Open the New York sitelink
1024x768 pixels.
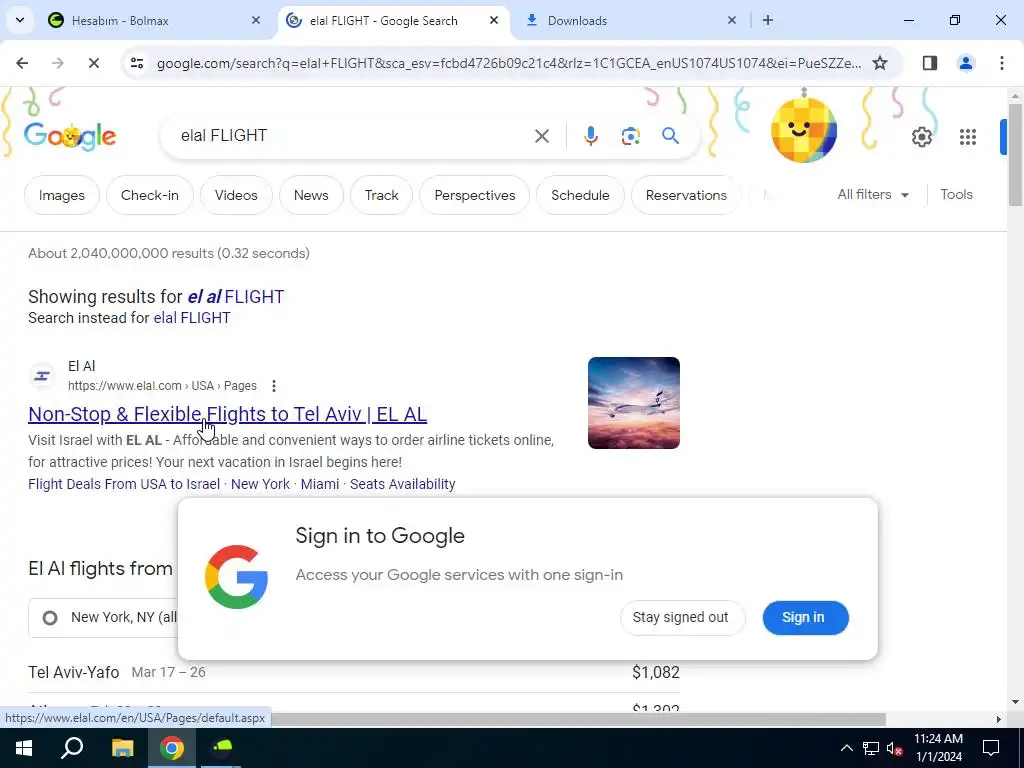tap(260, 484)
